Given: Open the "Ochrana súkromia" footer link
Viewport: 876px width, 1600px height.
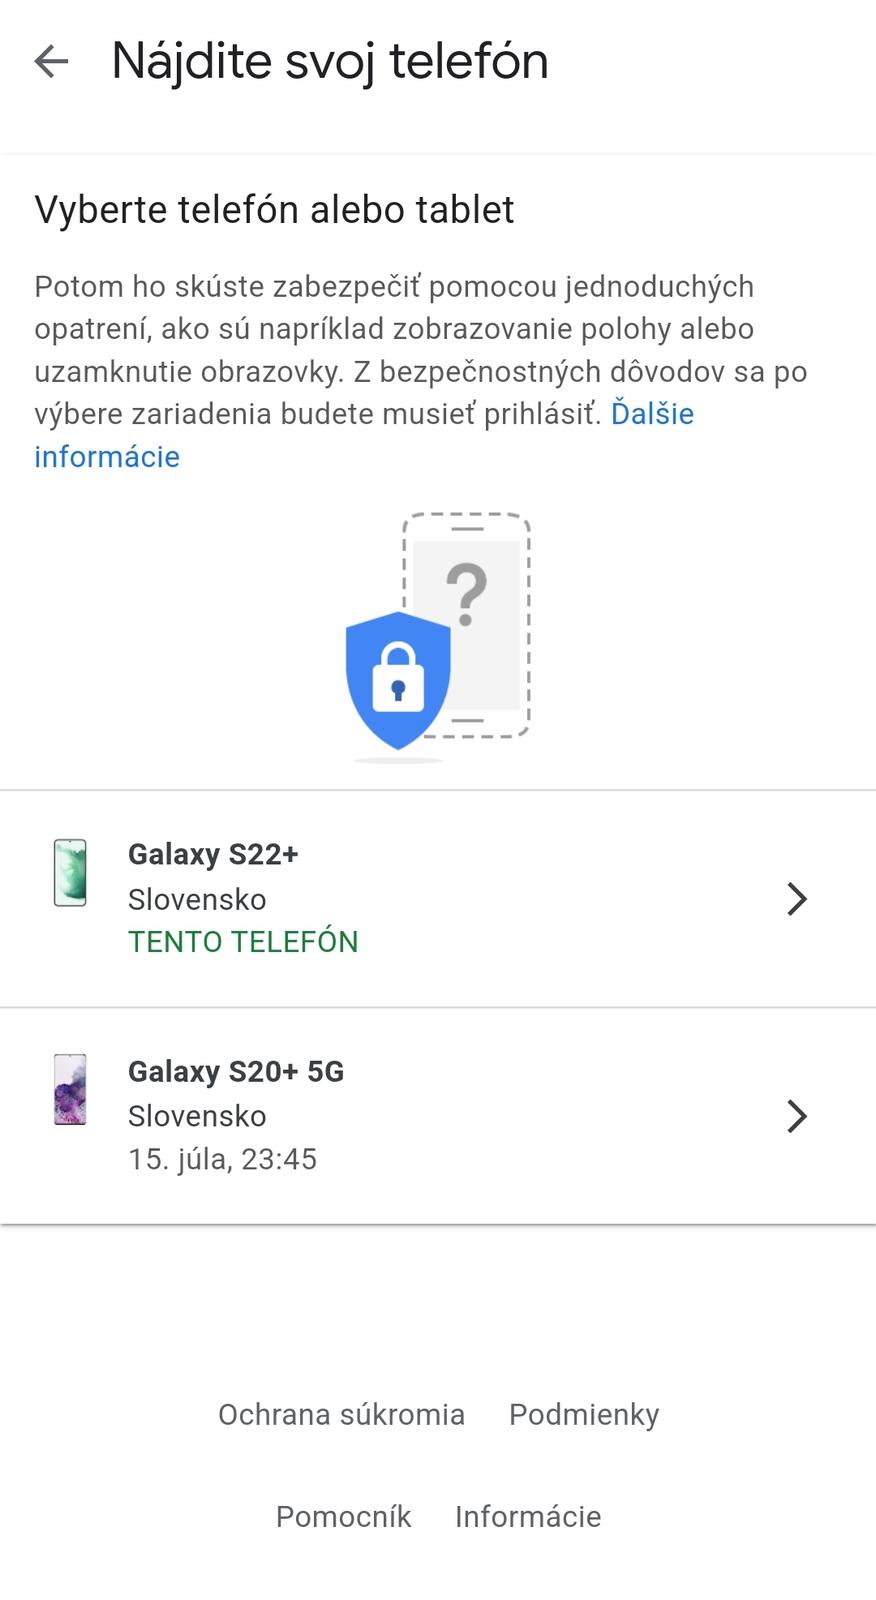Looking at the screenshot, I should click(x=341, y=1414).
